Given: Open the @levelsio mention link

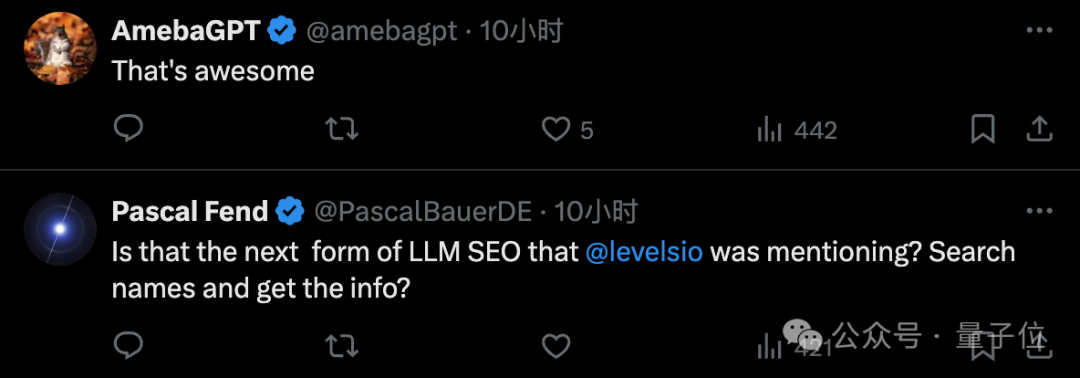Looking at the screenshot, I should 644,252.
